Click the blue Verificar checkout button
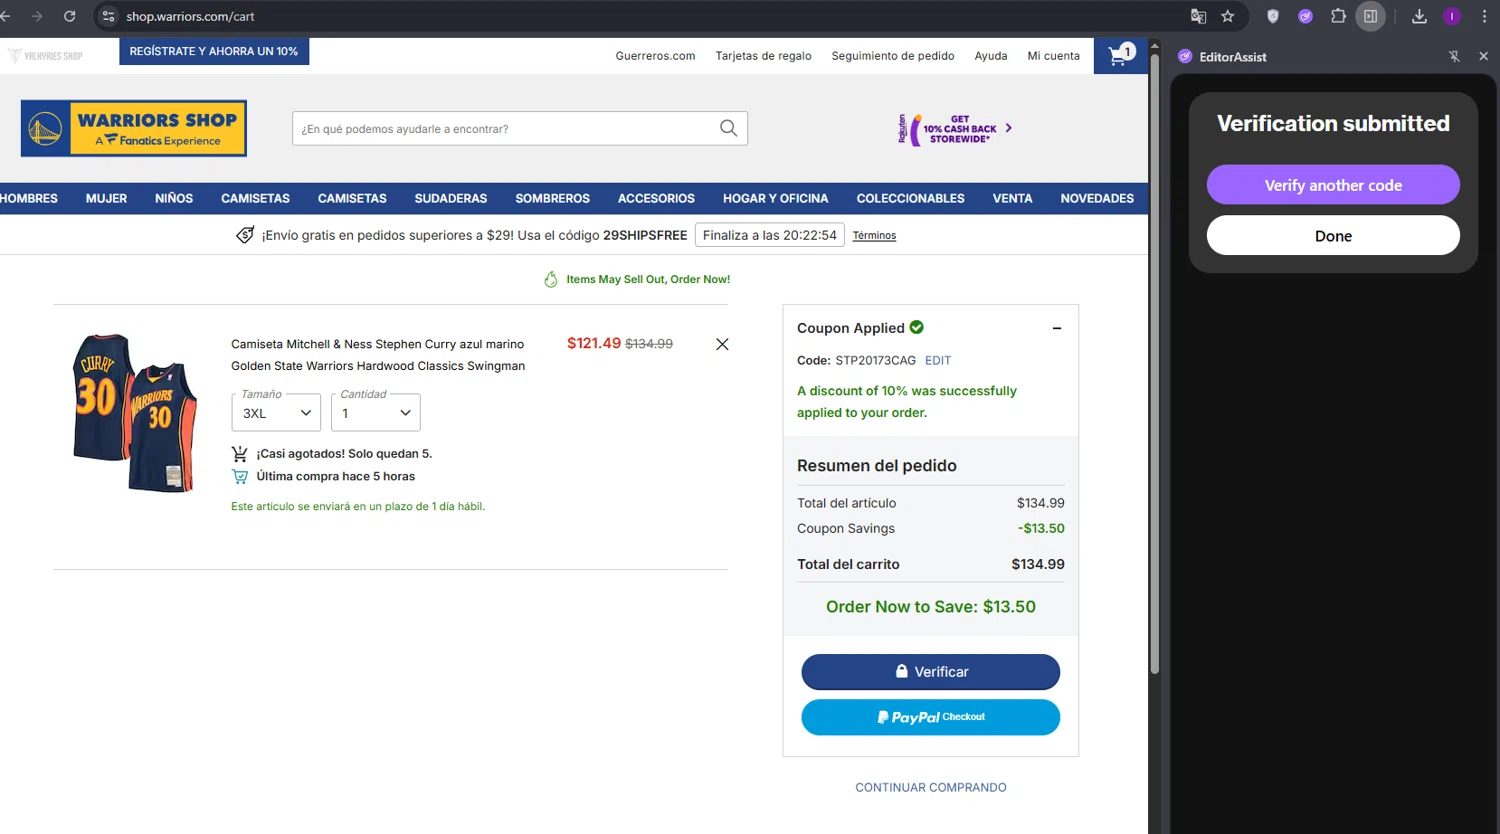This screenshot has height=834, width=1500. point(930,672)
